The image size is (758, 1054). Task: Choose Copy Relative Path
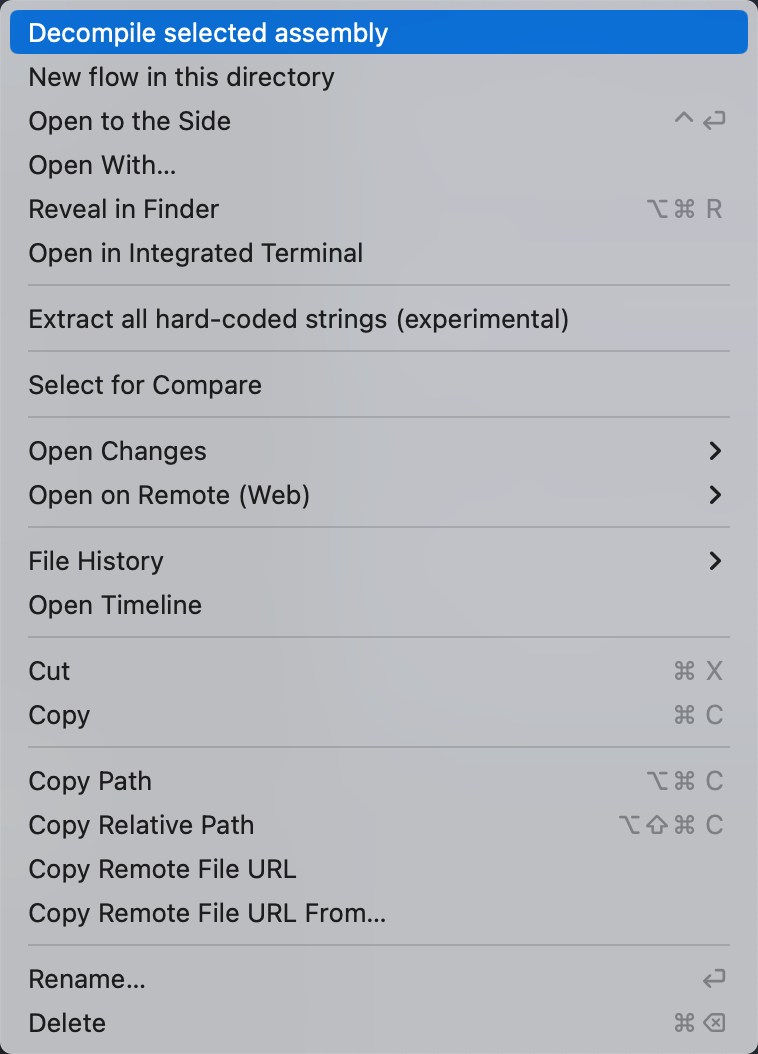(141, 825)
